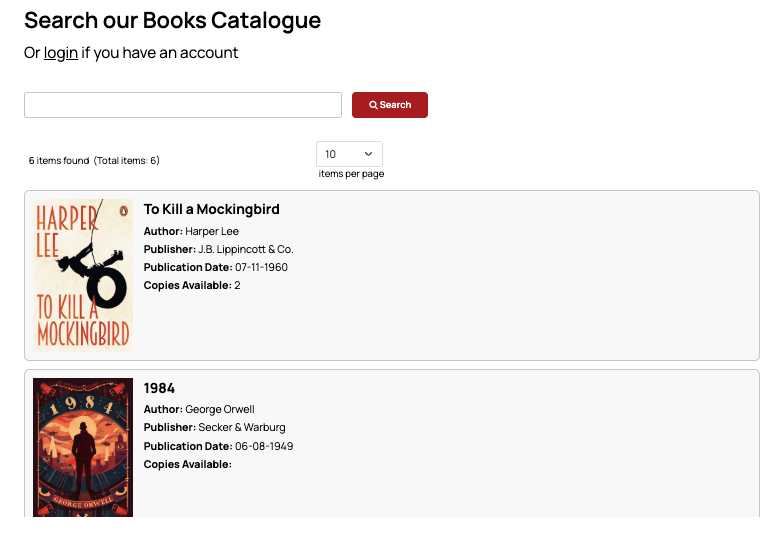Image resolution: width=769 pixels, height=554 pixels.
Task: Open To Kill a Mockingbird cover image
Action: pos(83,275)
